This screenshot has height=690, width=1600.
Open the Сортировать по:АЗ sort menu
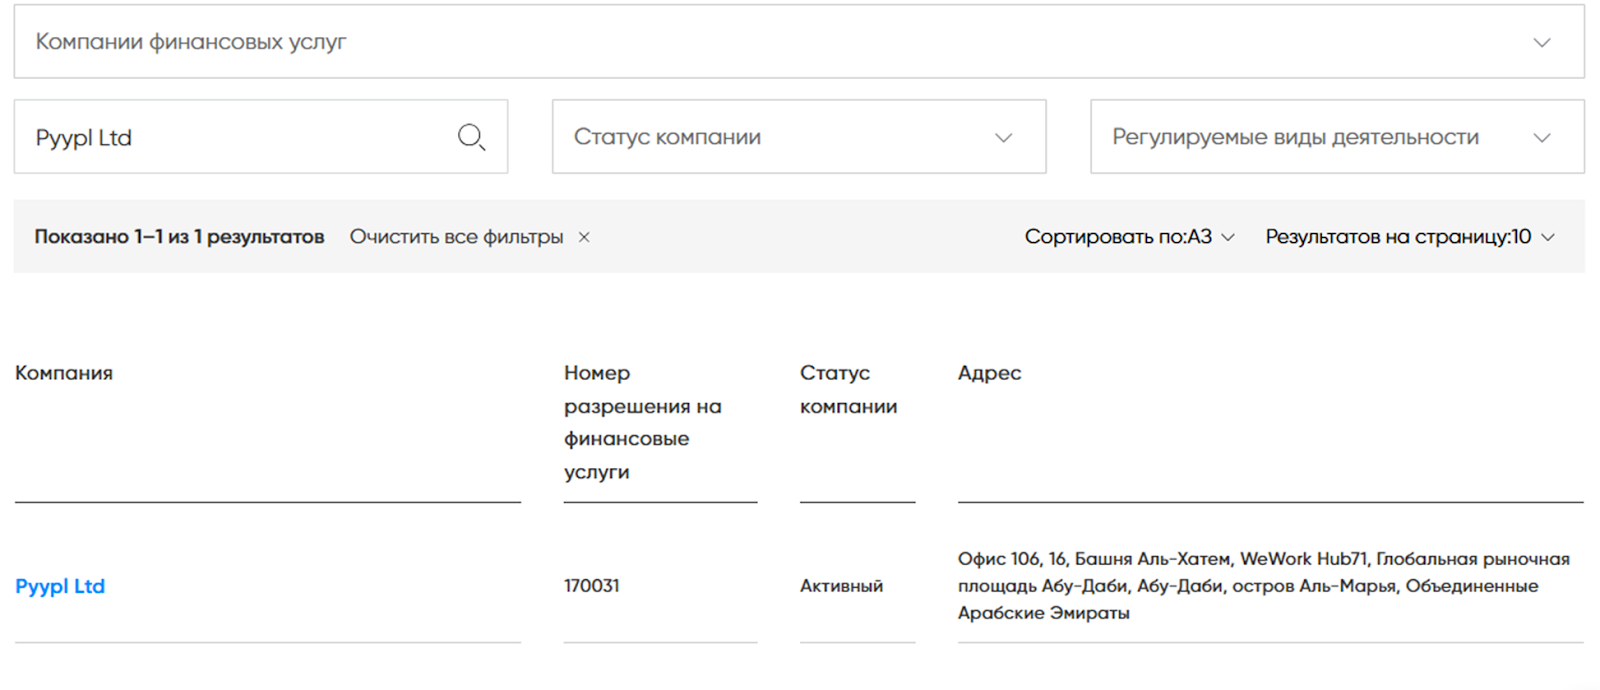pos(1129,237)
